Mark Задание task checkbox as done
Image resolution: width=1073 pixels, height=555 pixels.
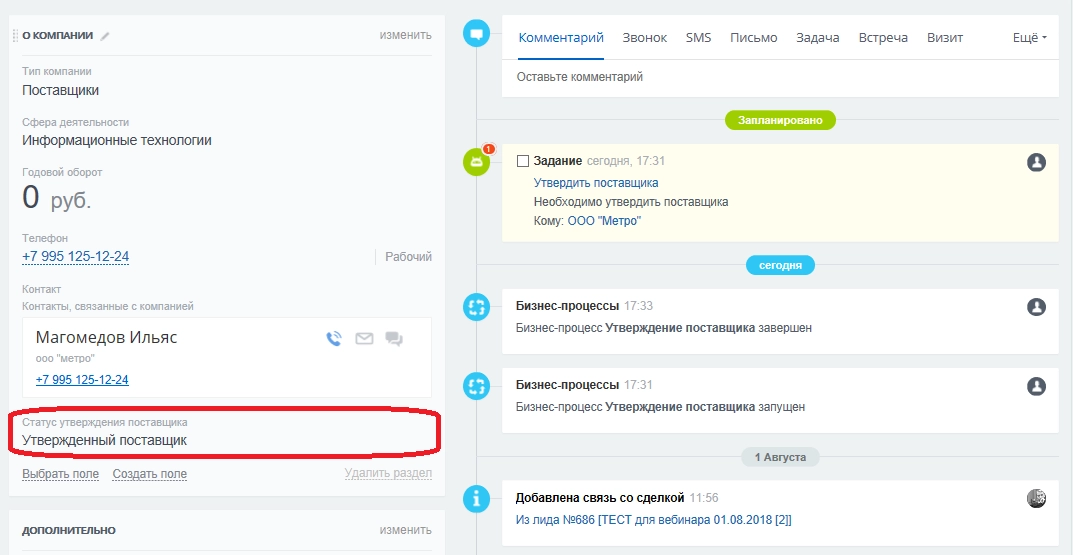[523, 162]
